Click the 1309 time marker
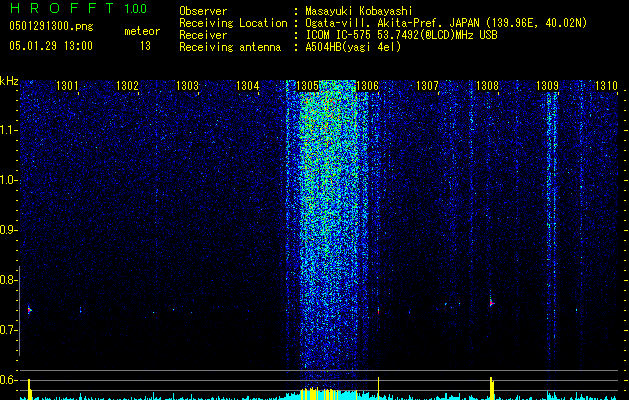 click(548, 86)
